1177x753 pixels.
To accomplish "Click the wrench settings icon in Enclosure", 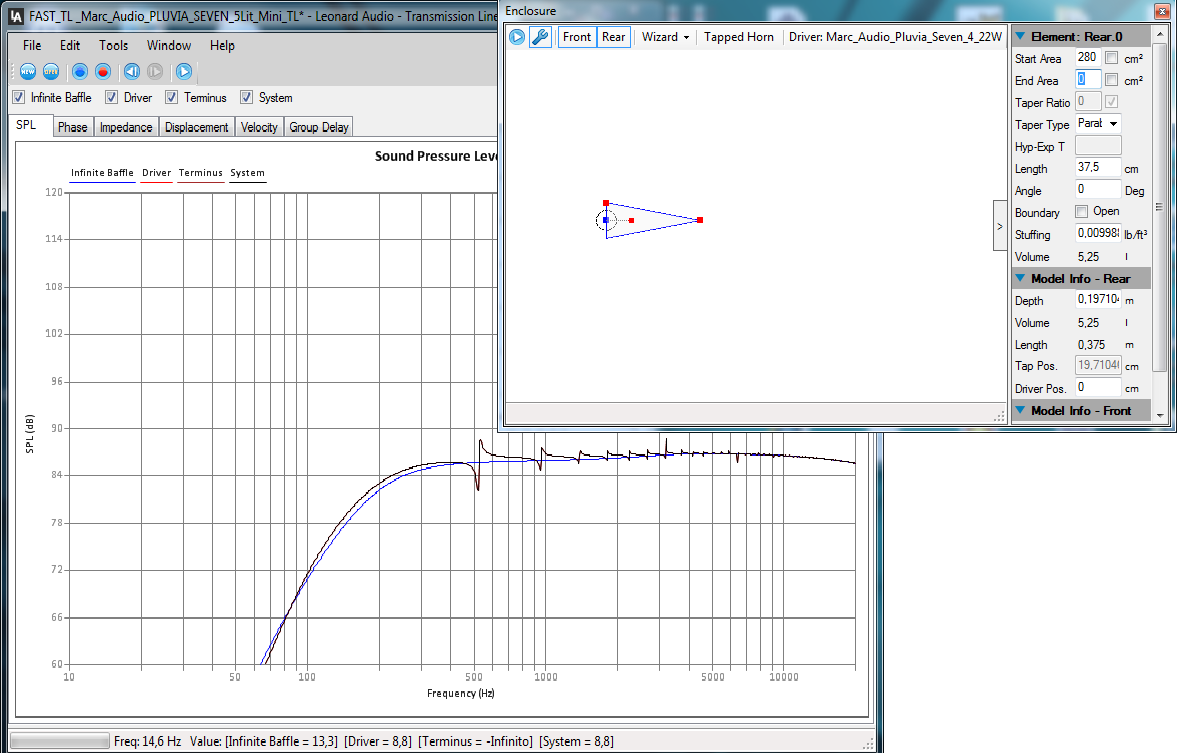I will click(540, 37).
